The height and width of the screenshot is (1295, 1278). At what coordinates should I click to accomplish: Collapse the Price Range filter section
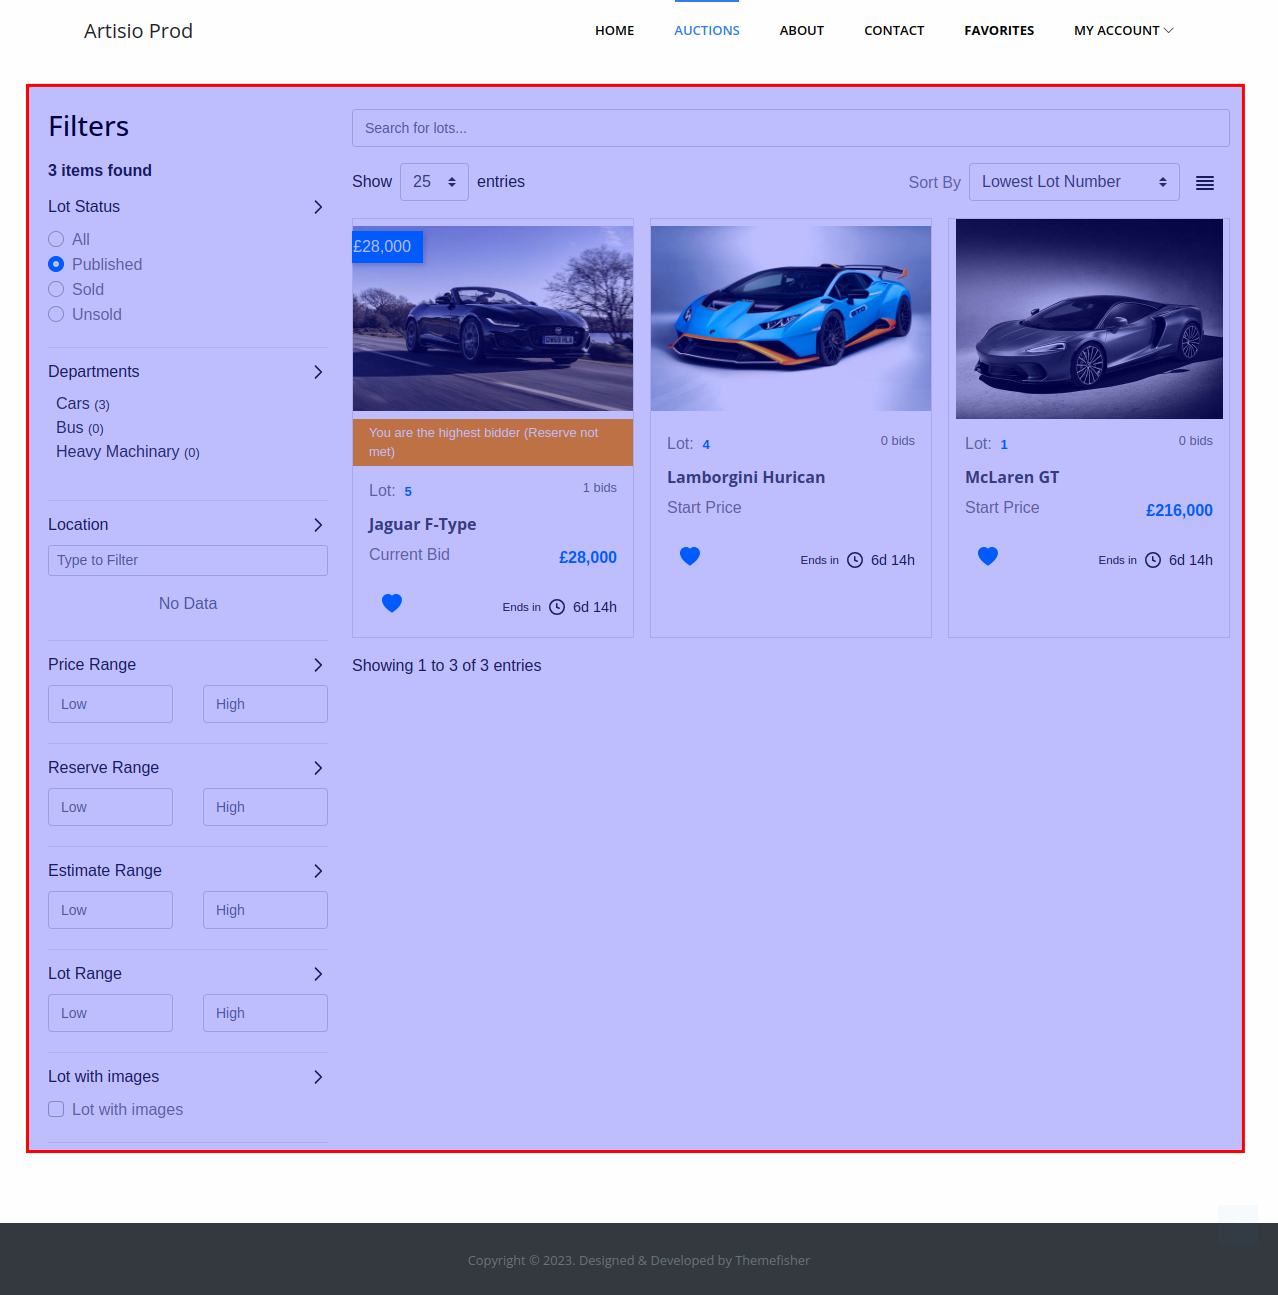[x=318, y=665]
